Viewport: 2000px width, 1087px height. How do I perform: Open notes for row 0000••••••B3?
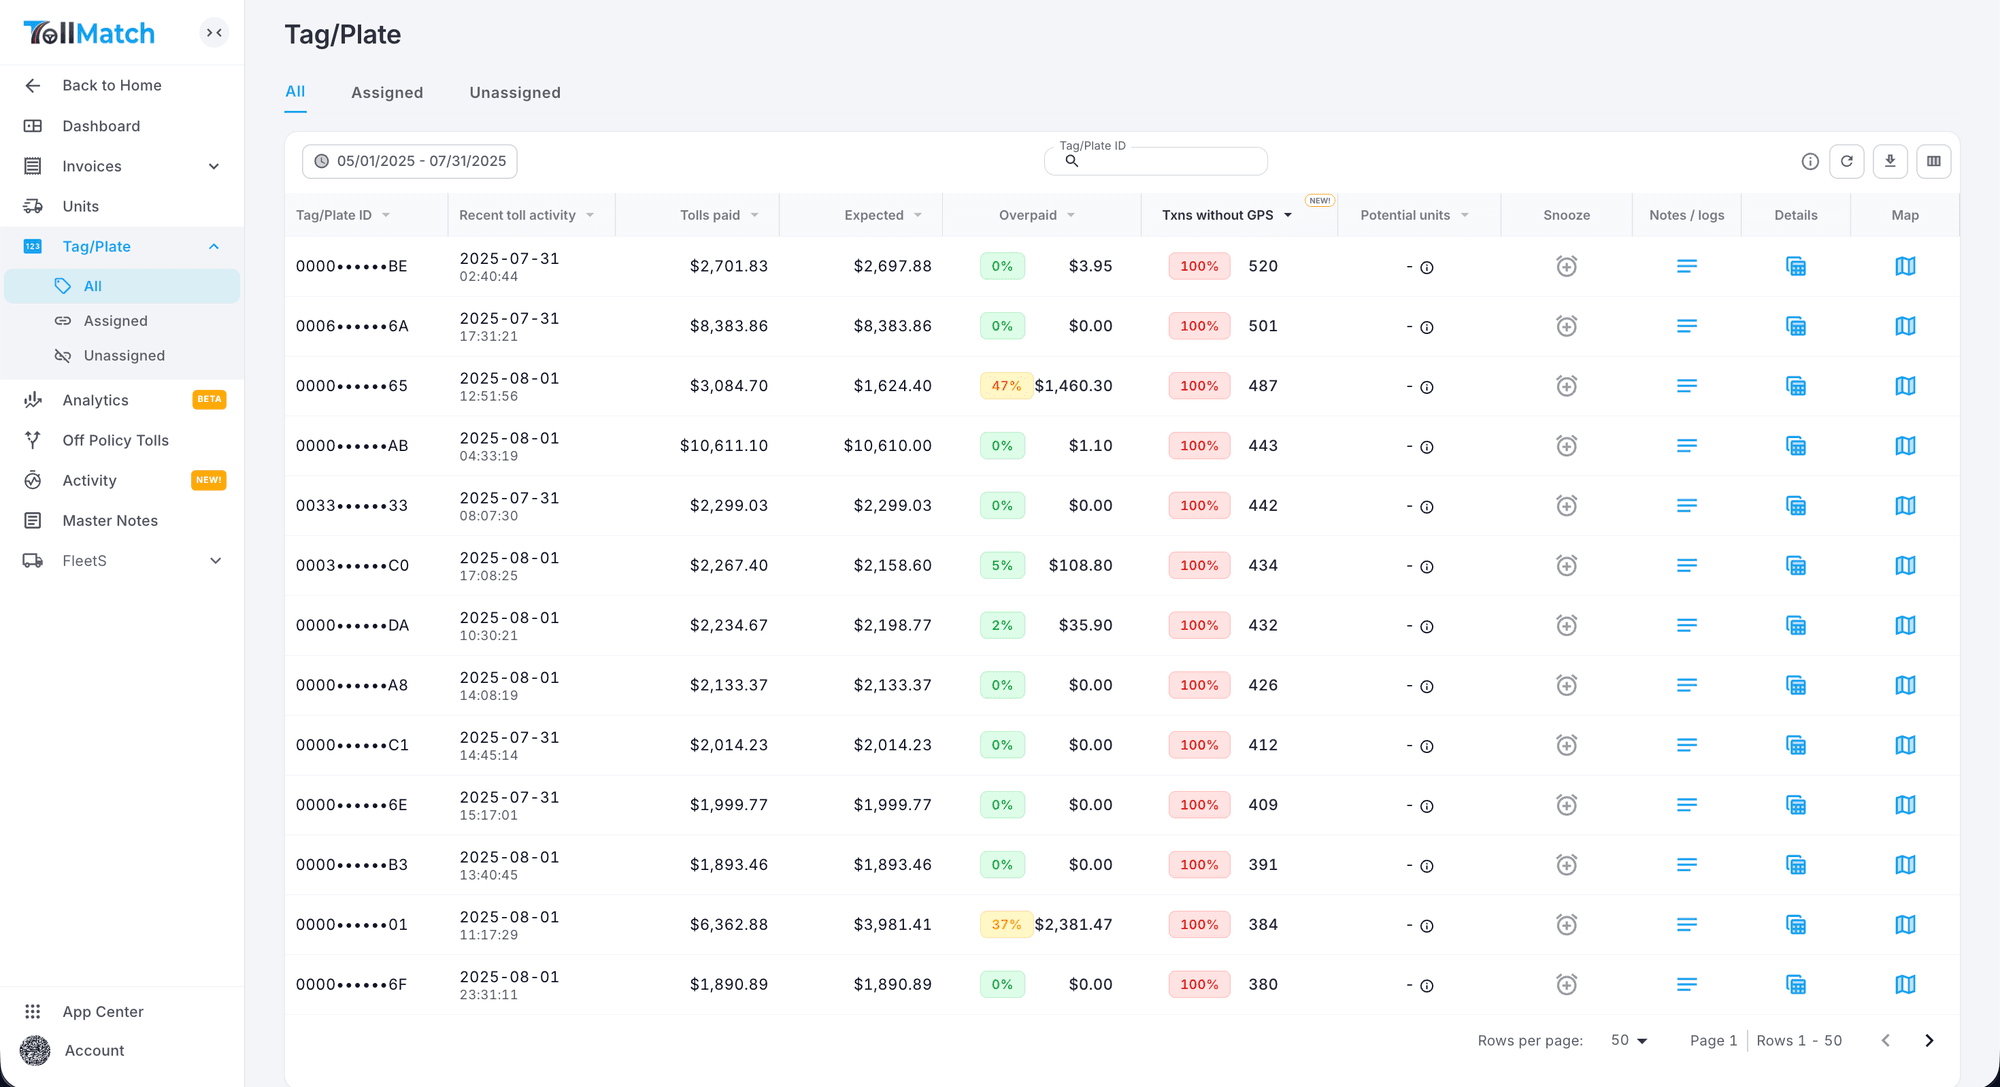(1687, 865)
